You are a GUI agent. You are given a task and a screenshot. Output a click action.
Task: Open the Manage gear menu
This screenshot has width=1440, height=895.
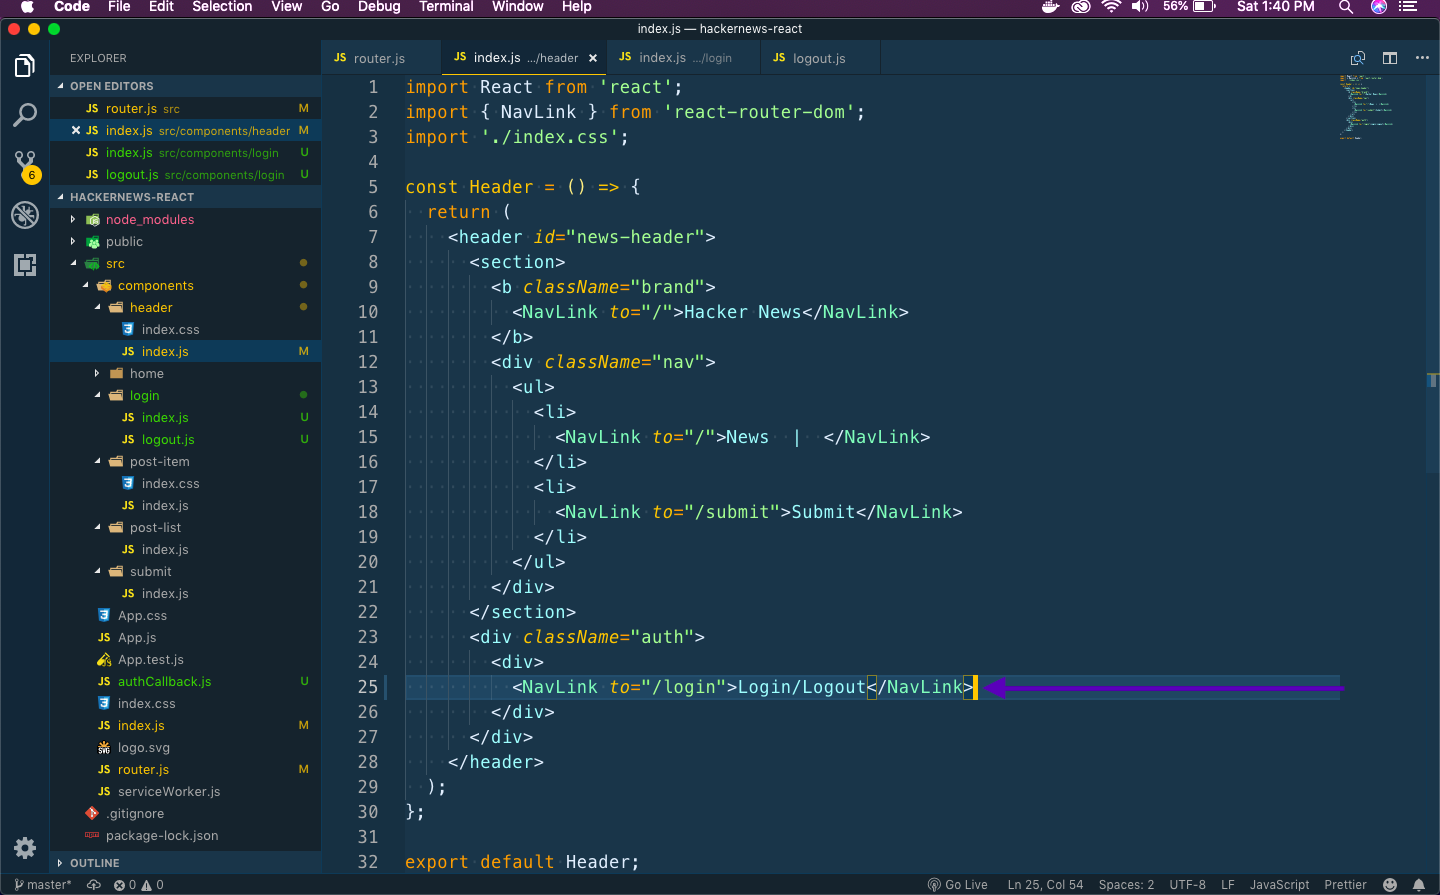[25, 848]
